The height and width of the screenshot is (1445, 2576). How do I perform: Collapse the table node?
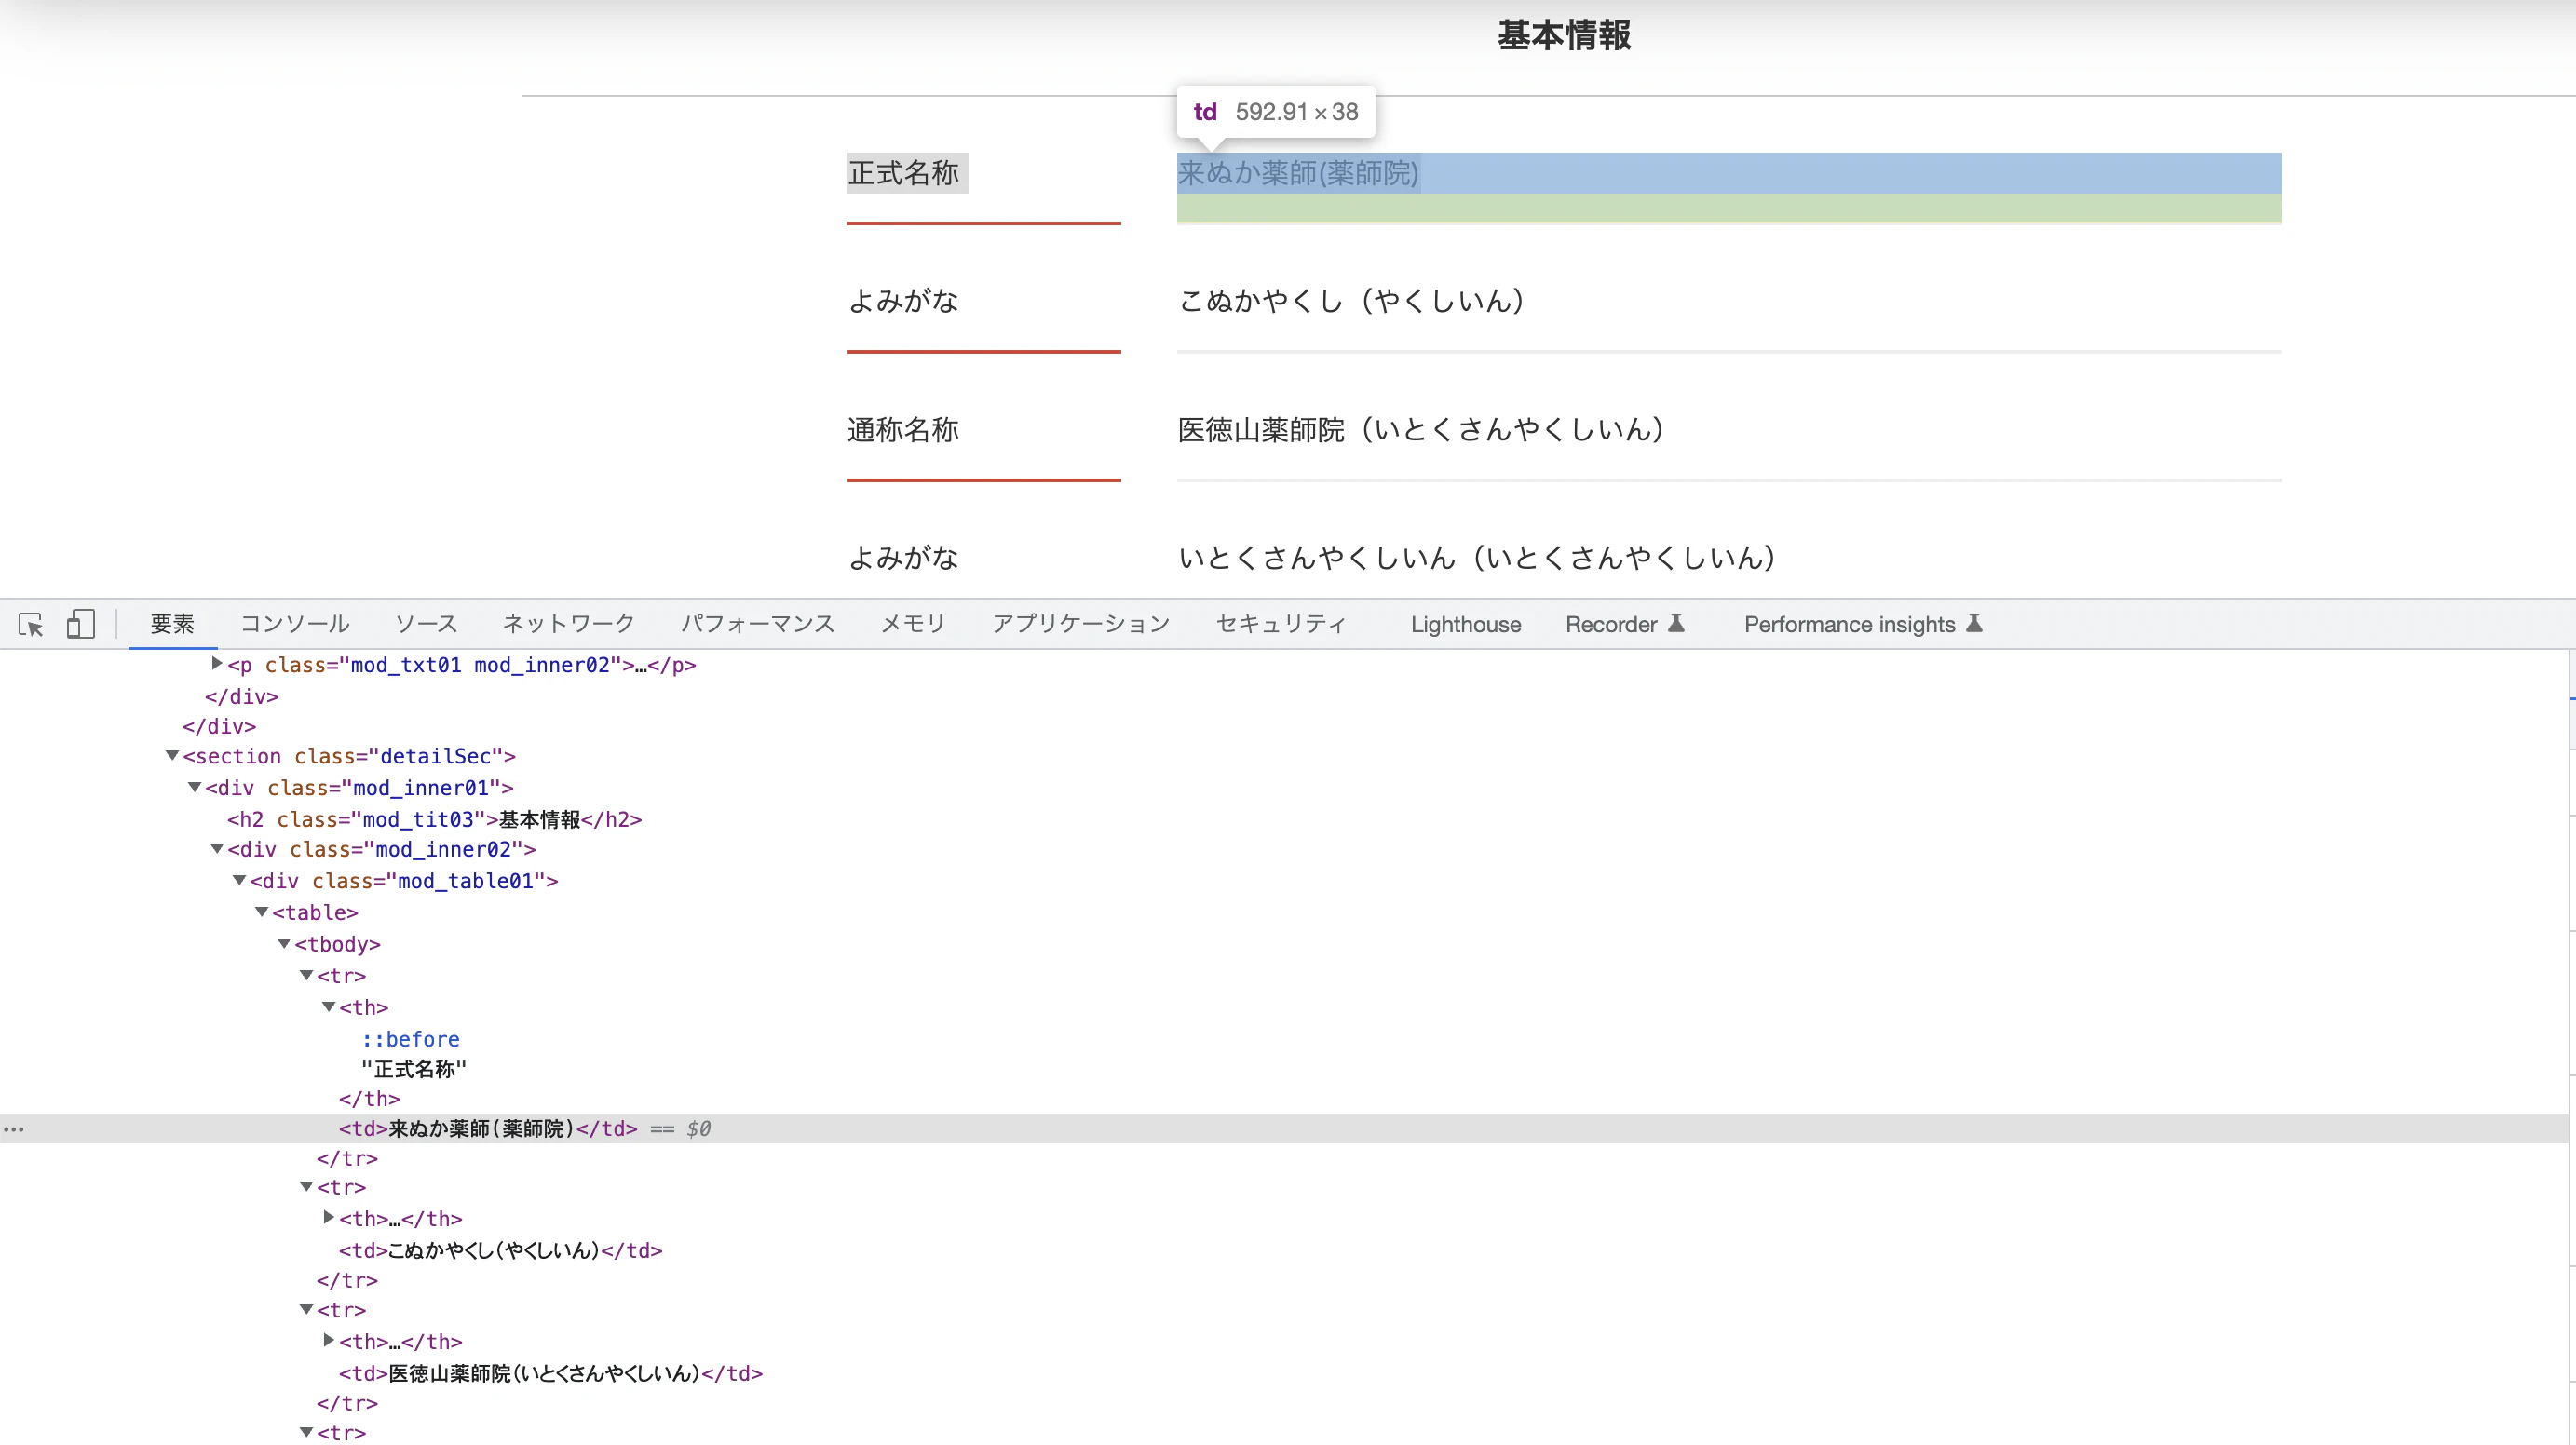pyautogui.click(x=262, y=911)
